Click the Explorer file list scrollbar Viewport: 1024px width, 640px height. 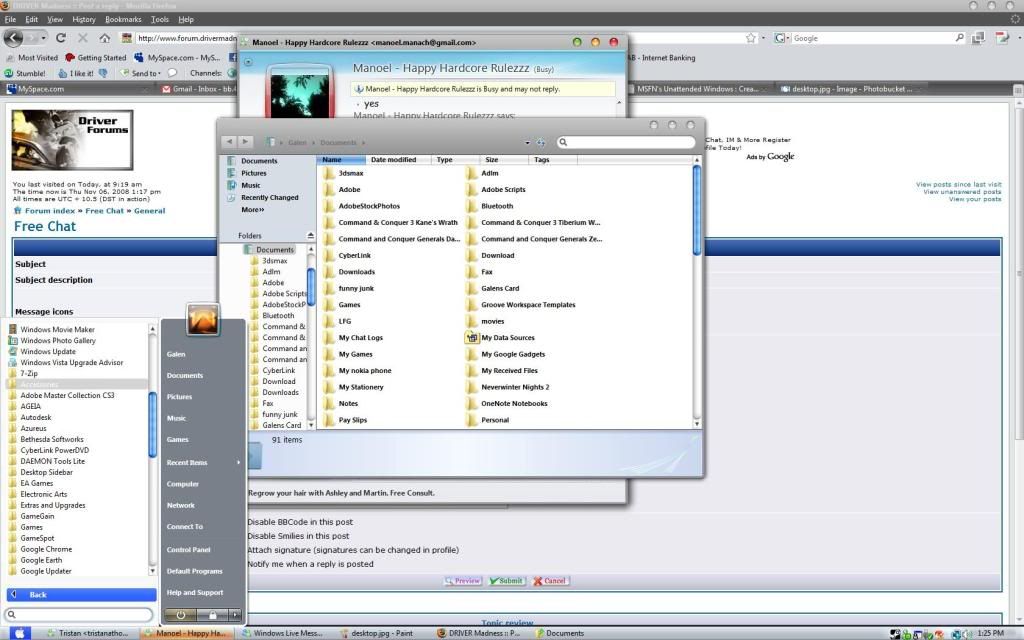(x=697, y=209)
